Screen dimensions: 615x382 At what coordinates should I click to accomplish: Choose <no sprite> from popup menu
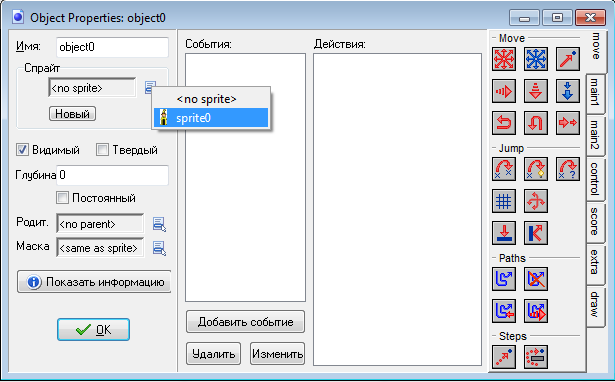[211, 99]
